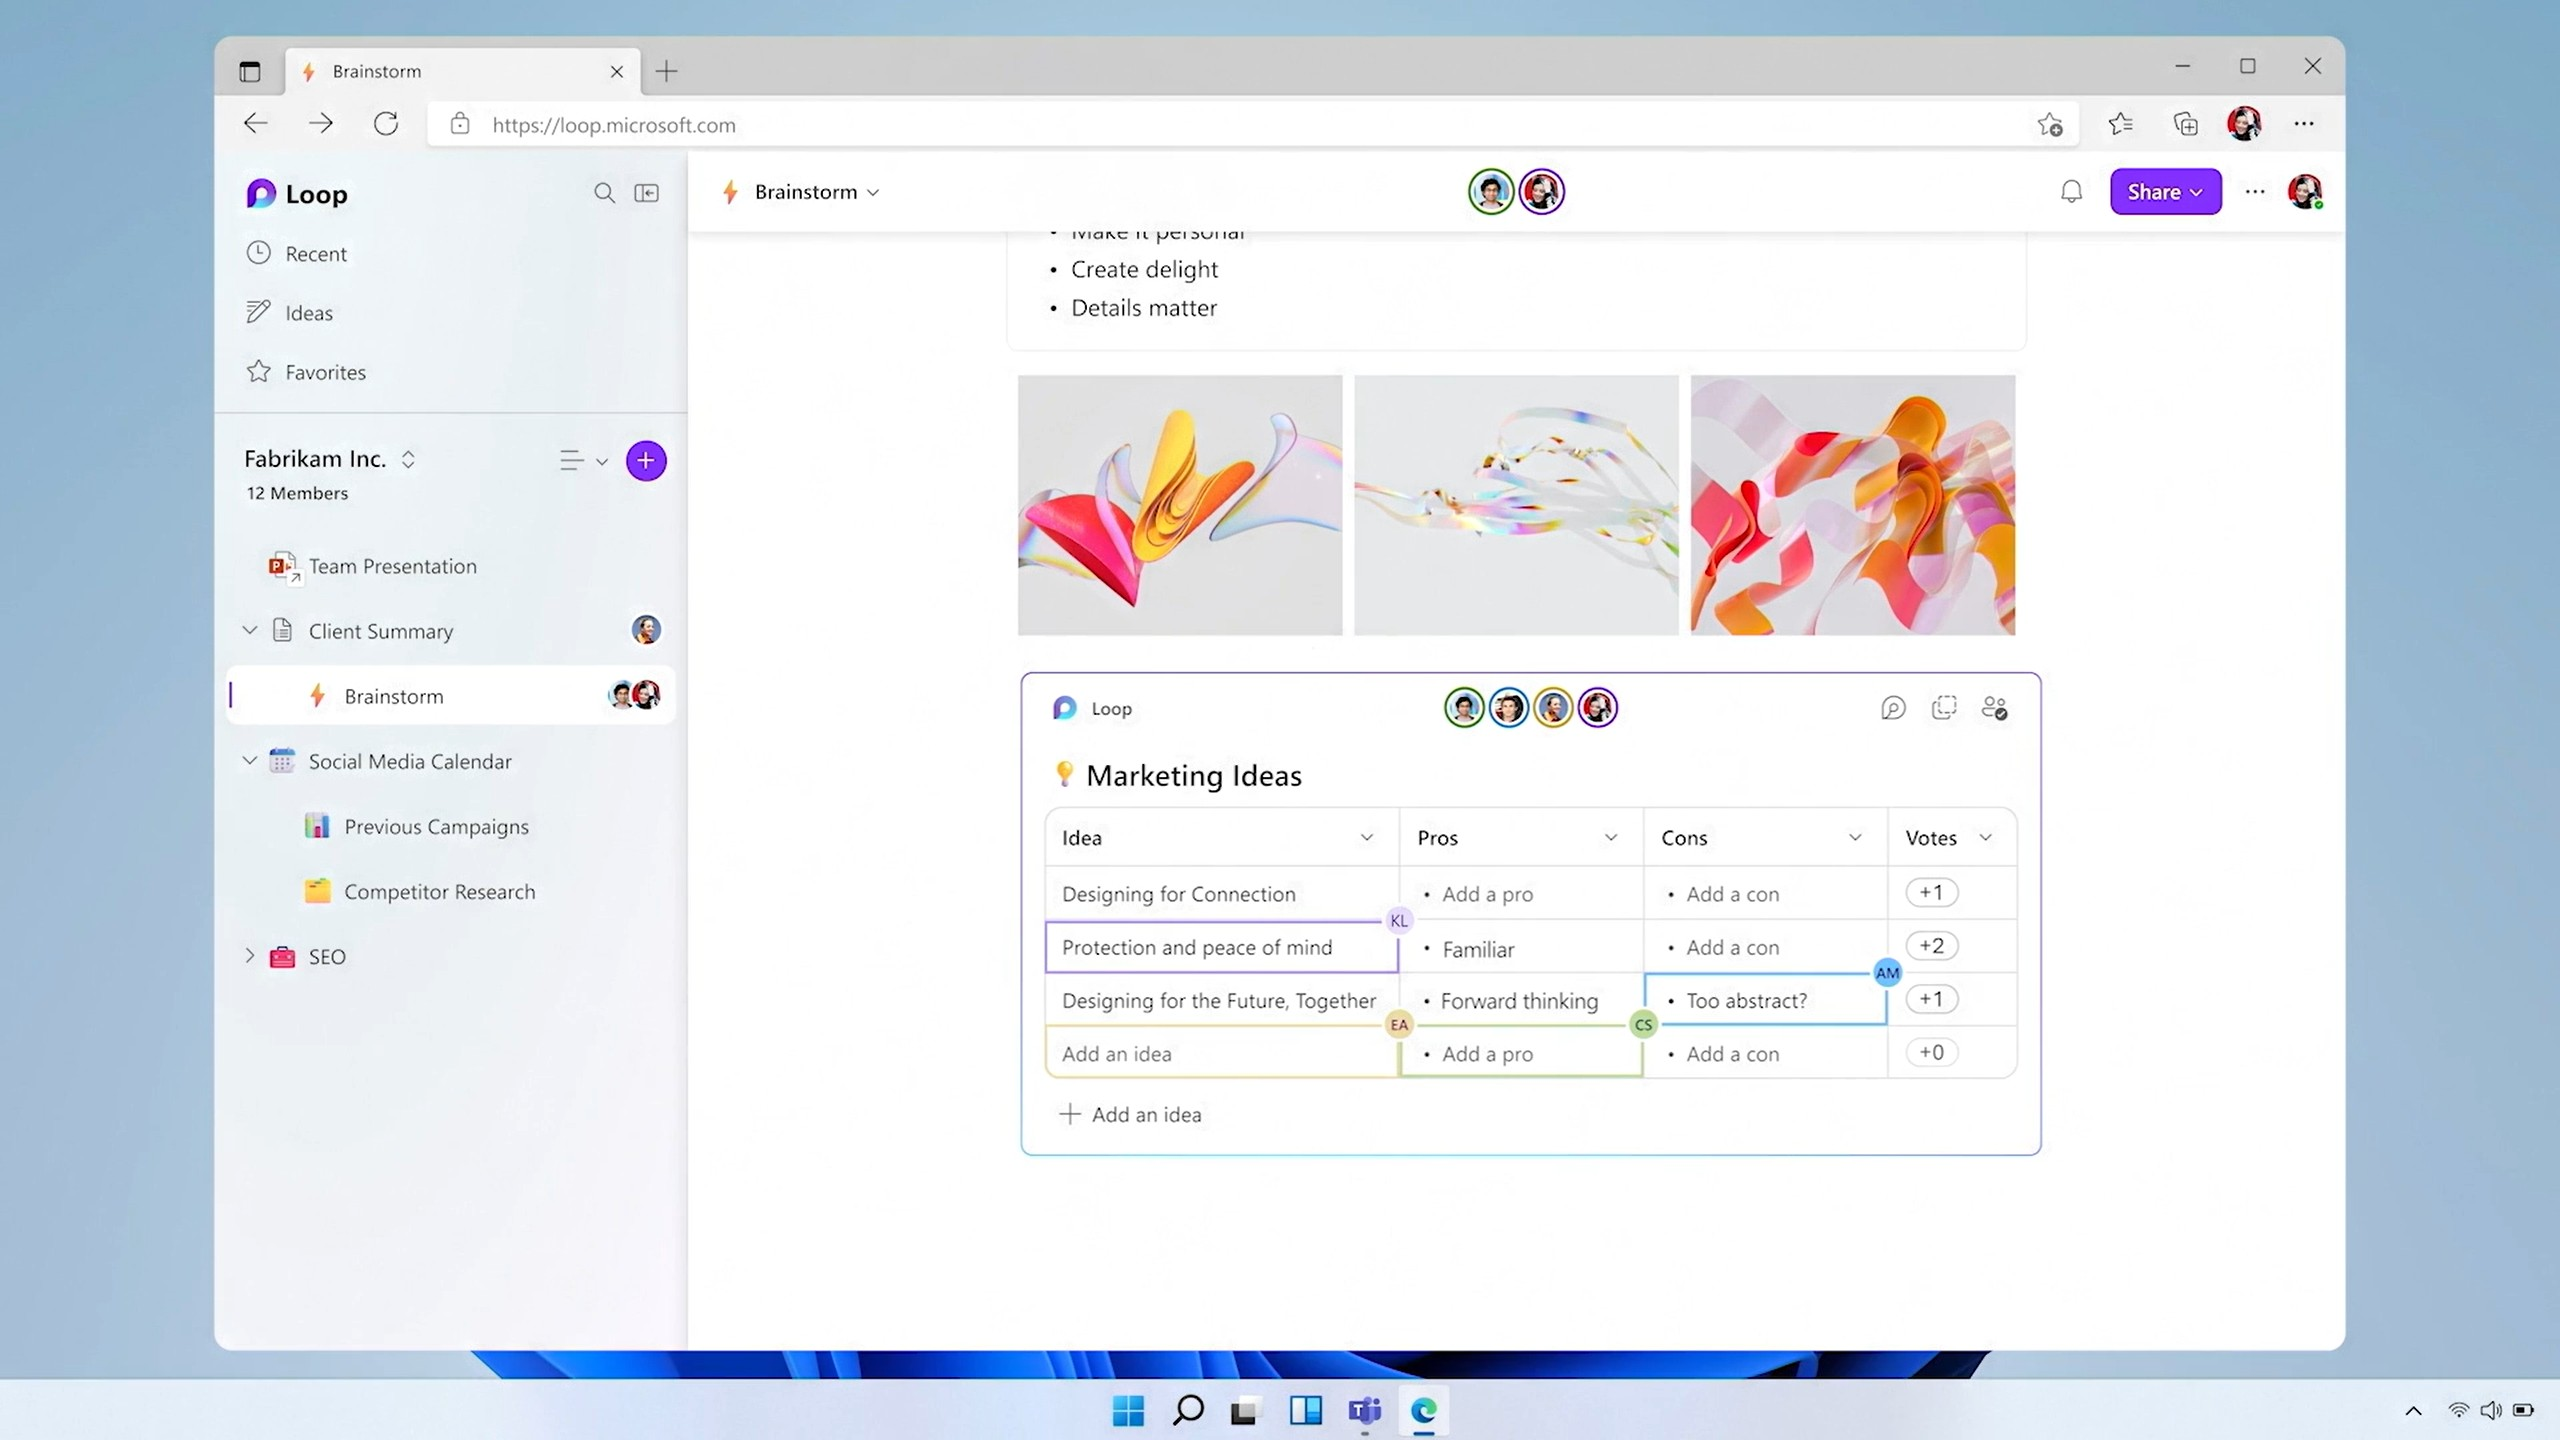Click the Forward thinking pro cell
This screenshot has height=1440, width=2560.
1520,1000
